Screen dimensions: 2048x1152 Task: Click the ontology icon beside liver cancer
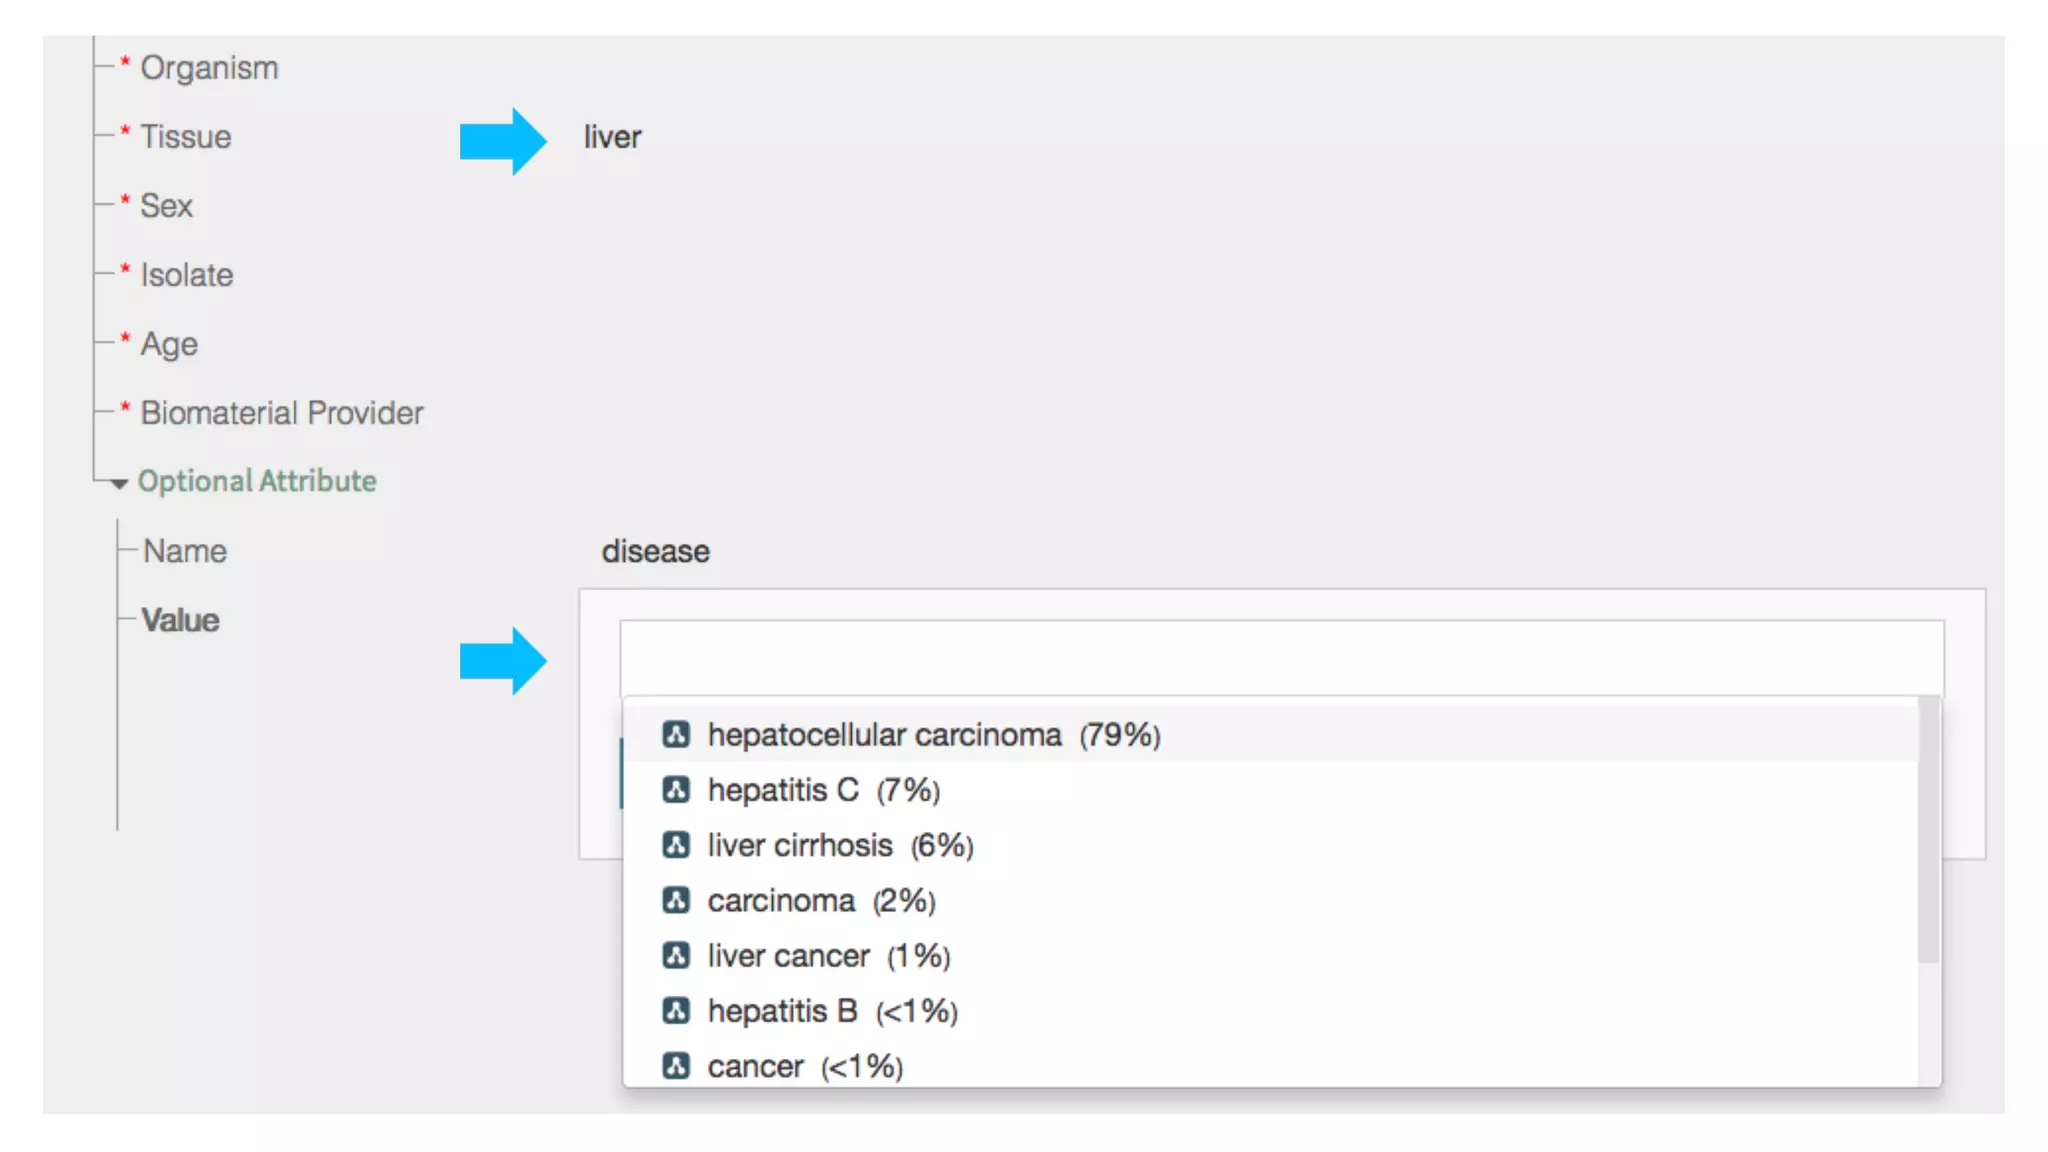pos(676,955)
